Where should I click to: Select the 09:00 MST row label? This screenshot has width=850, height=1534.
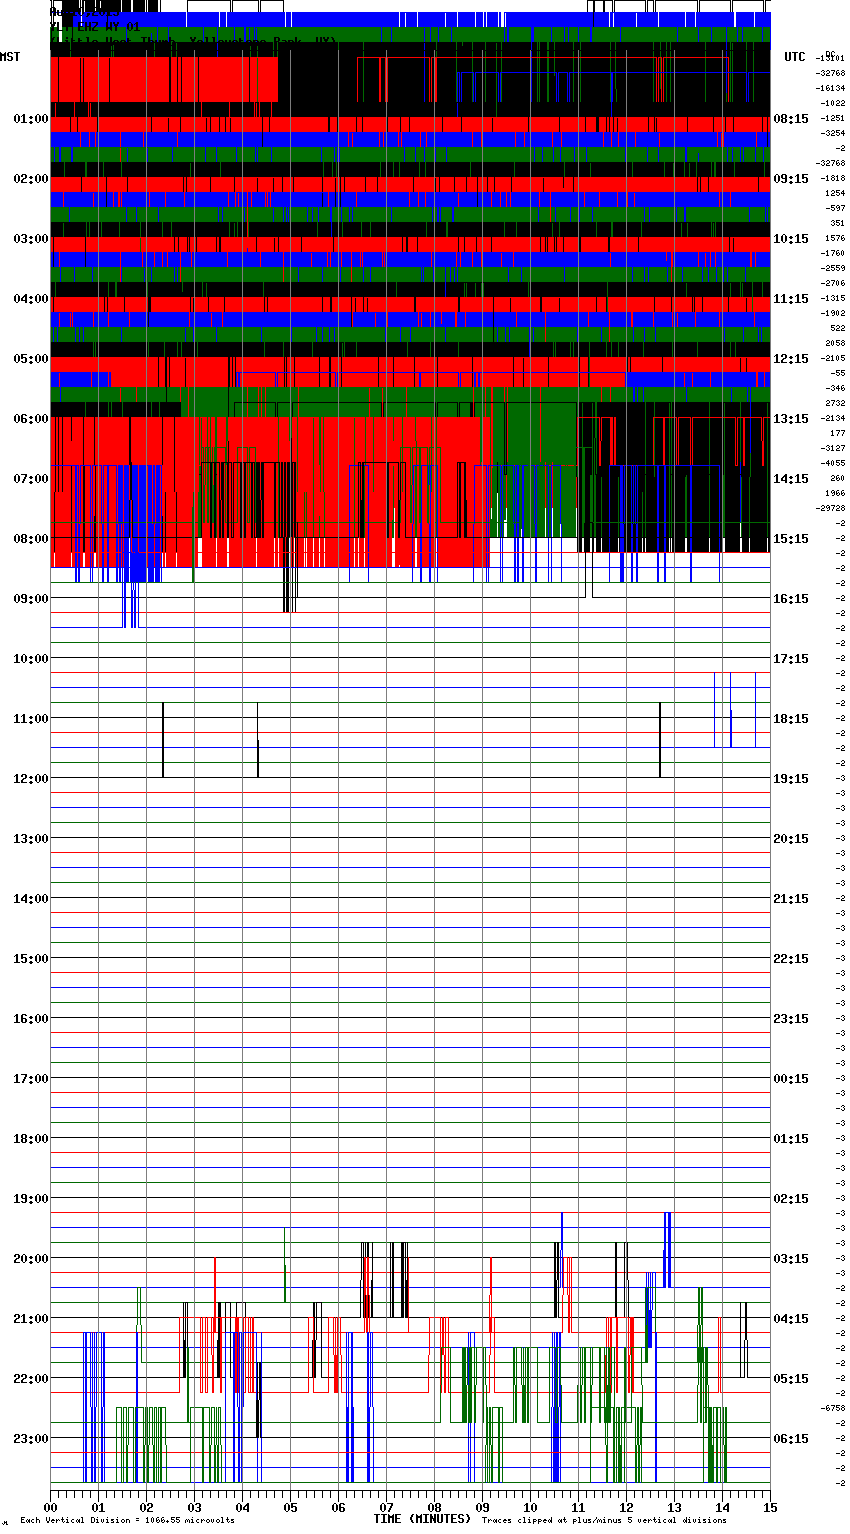point(31,599)
